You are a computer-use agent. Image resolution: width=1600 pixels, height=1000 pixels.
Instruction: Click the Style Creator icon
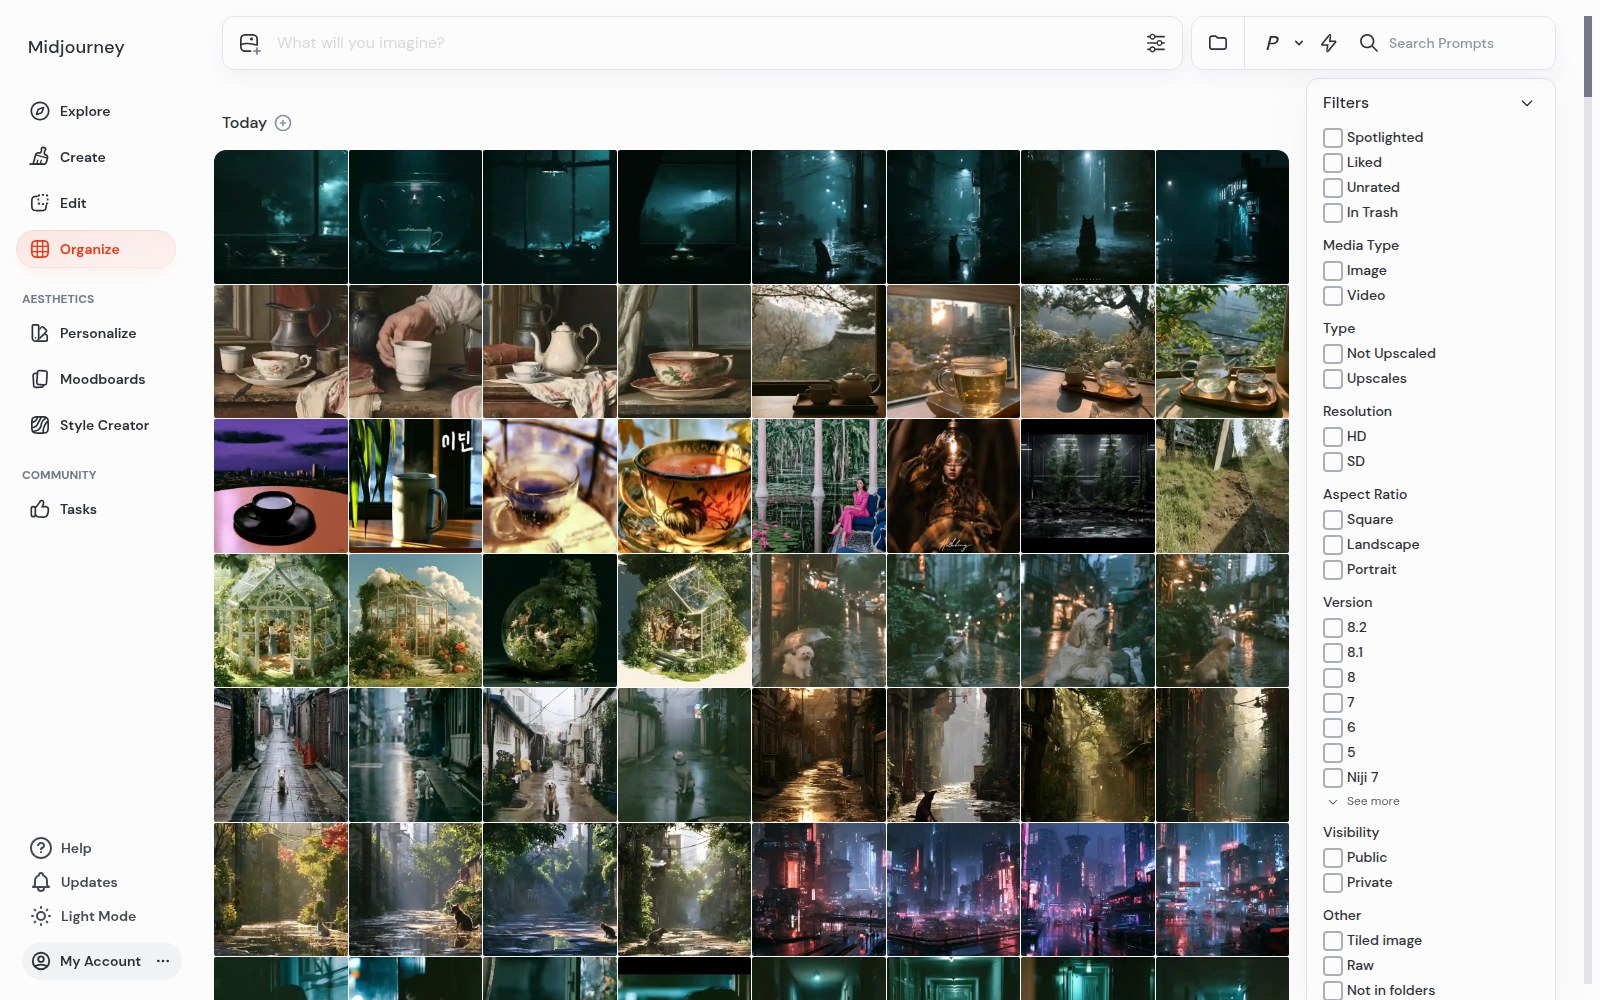(x=40, y=425)
